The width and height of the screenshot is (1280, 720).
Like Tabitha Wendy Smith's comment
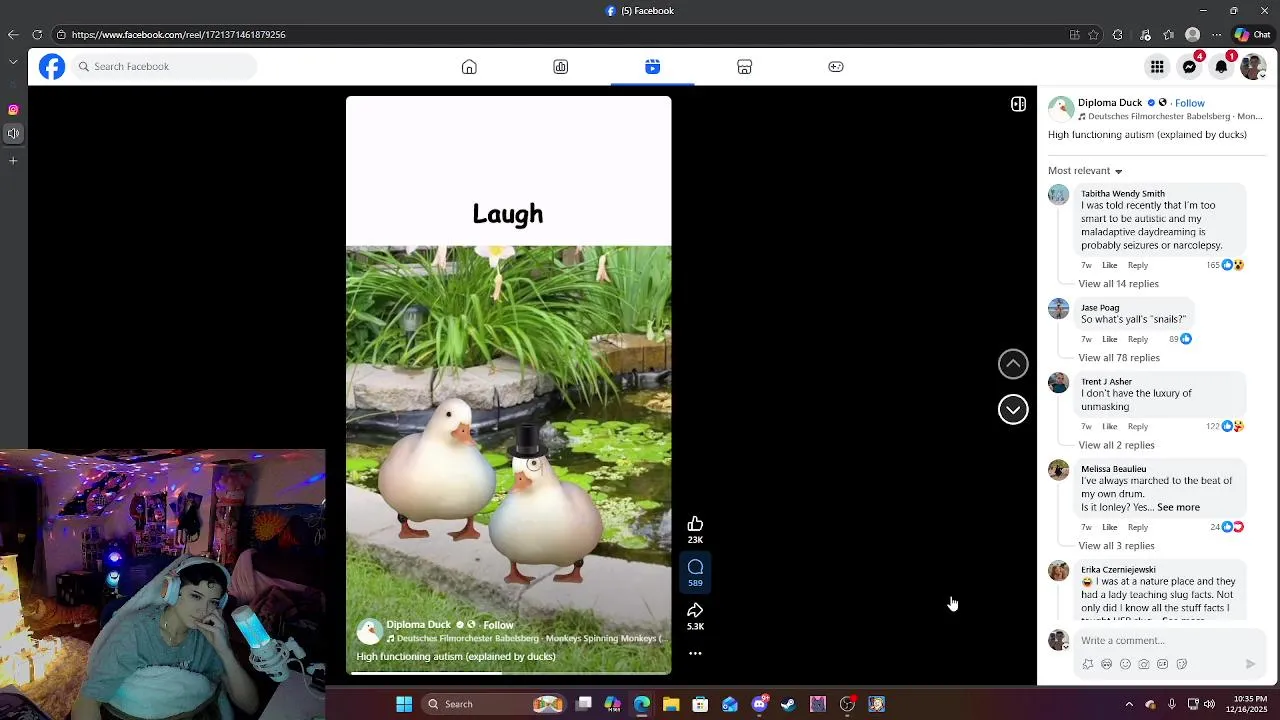pyautogui.click(x=1109, y=265)
